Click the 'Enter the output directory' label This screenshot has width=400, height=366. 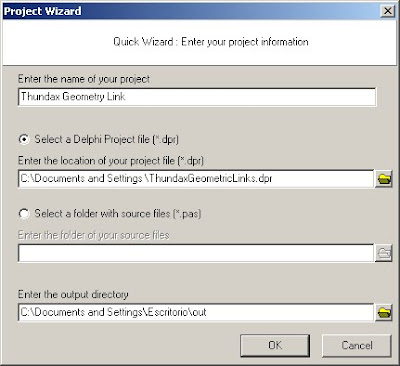point(73,294)
